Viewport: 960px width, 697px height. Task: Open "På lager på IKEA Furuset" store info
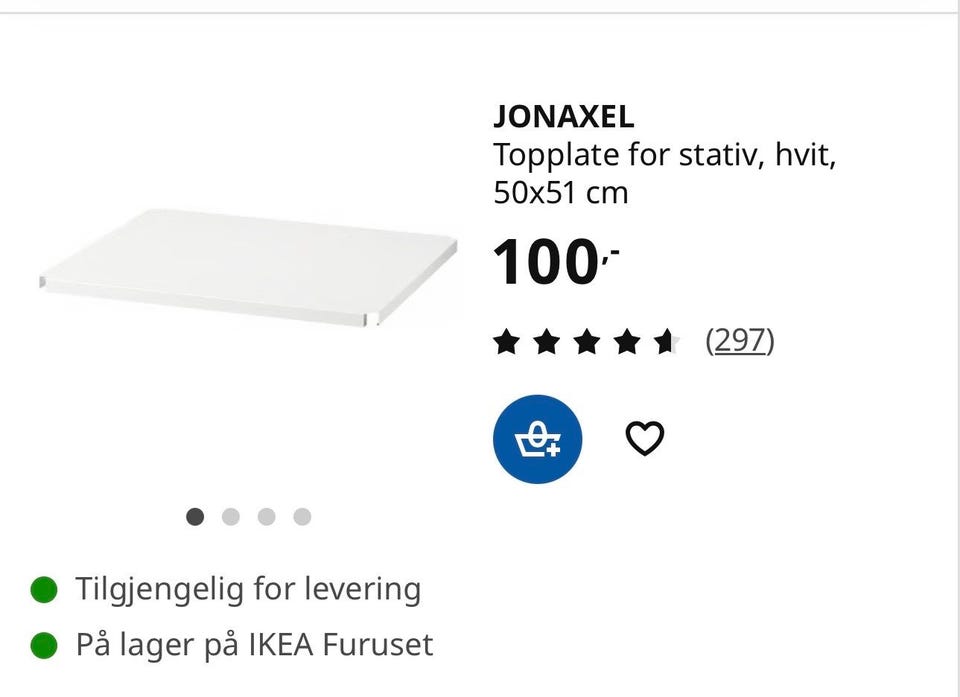pyautogui.click(x=254, y=645)
